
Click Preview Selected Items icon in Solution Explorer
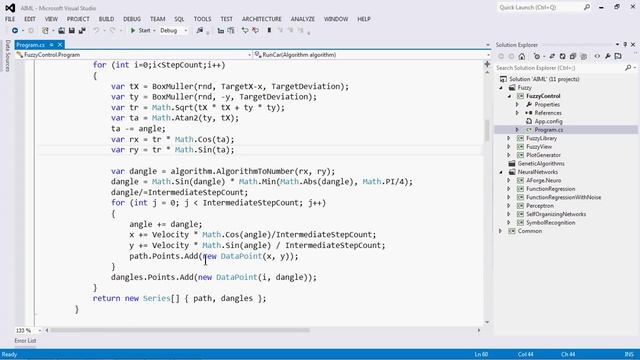pyautogui.click(x=618, y=56)
